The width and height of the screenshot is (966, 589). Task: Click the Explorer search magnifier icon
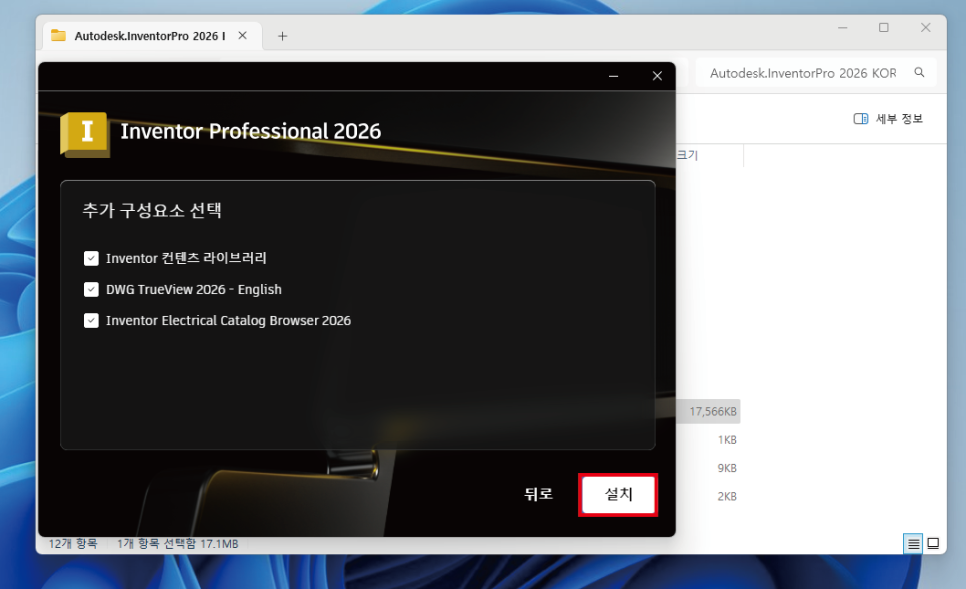coord(919,73)
